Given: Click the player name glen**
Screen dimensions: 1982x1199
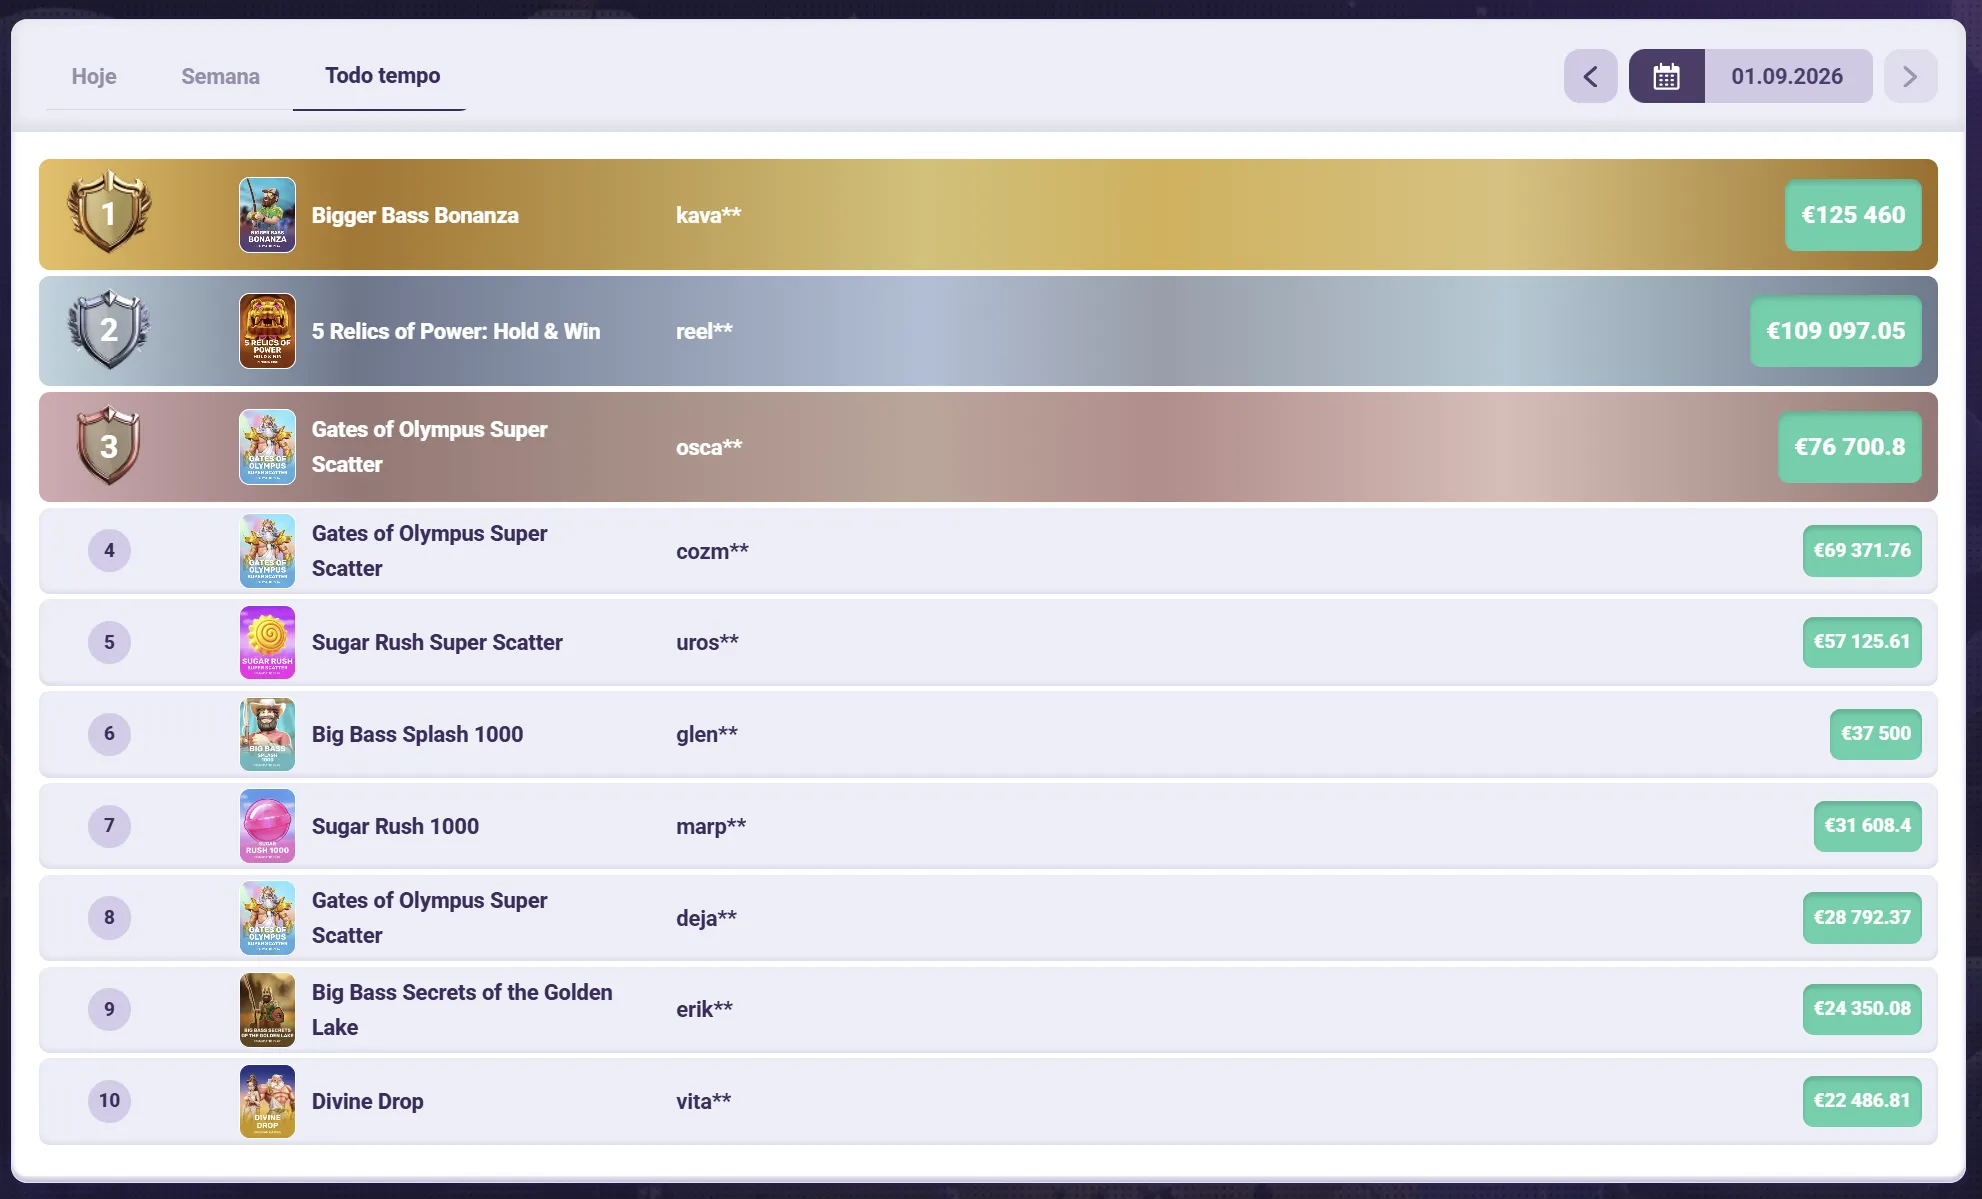Looking at the screenshot, I should (707, 734).
